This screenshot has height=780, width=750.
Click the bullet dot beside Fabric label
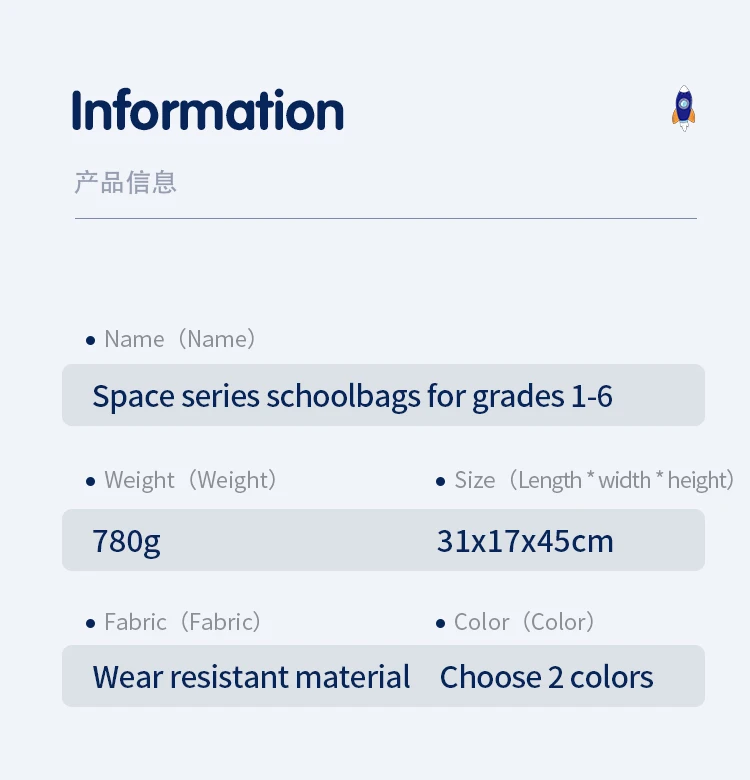(90, 623)
